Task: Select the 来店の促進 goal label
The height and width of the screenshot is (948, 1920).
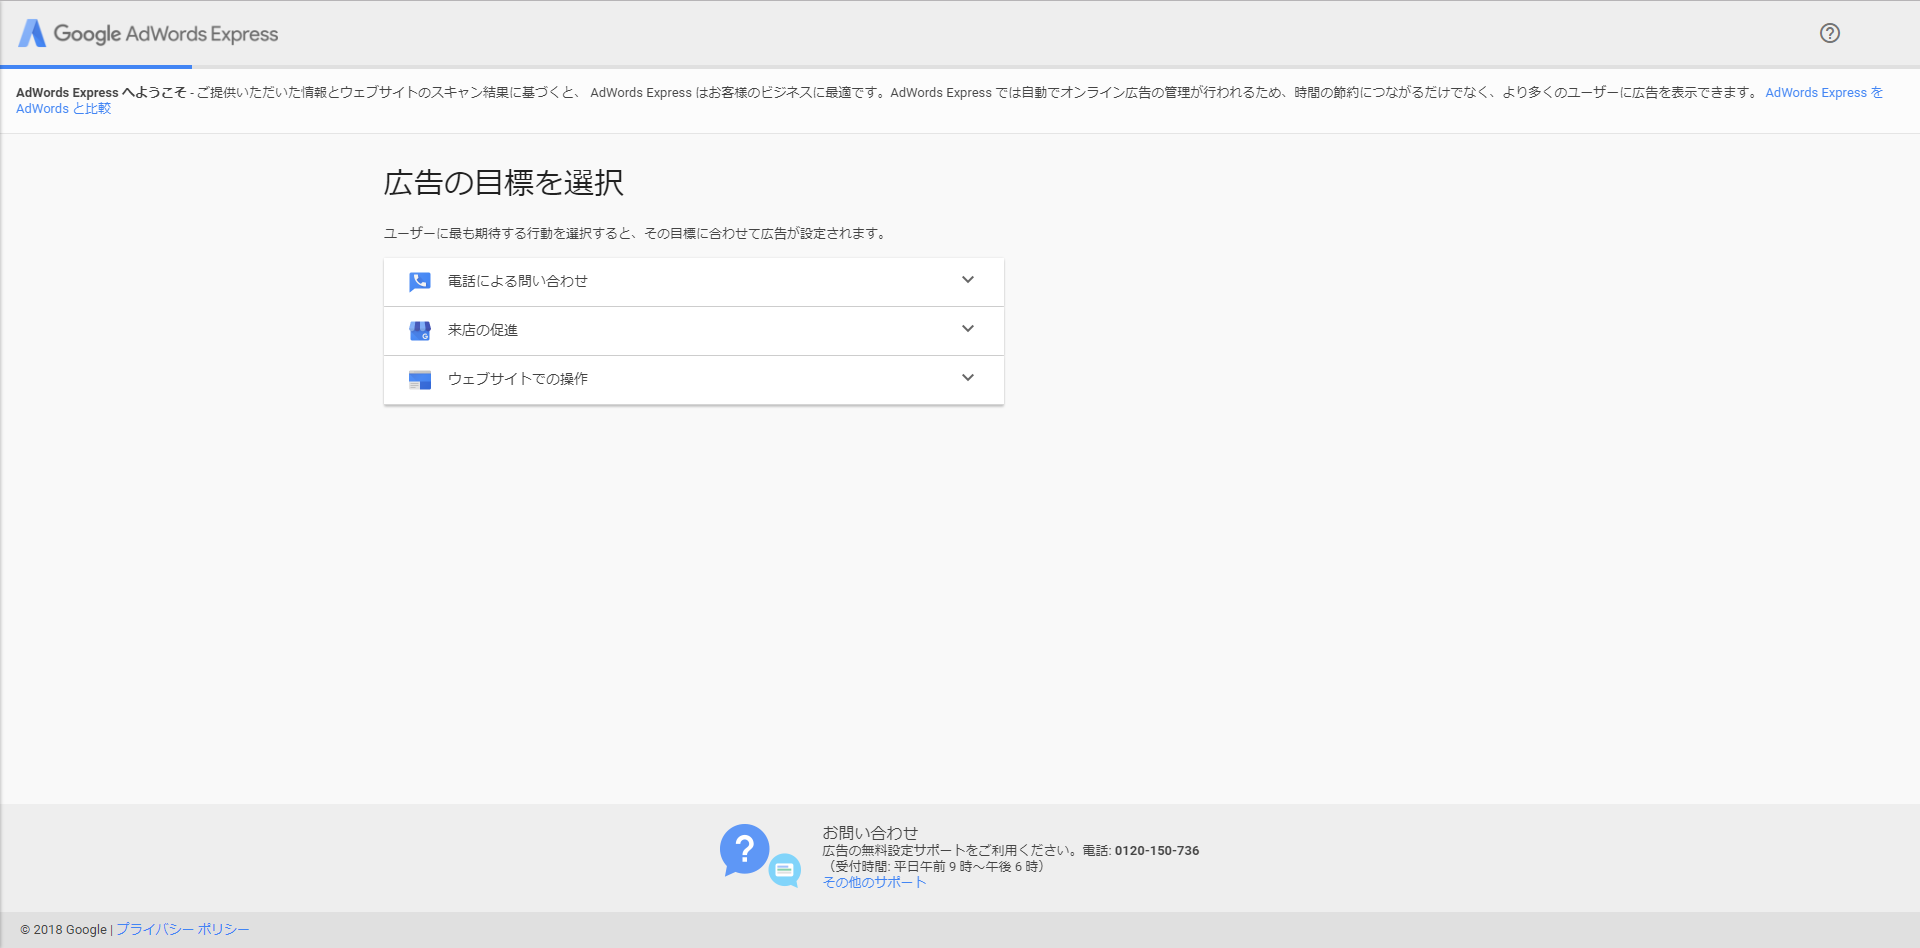Action: 482,331
